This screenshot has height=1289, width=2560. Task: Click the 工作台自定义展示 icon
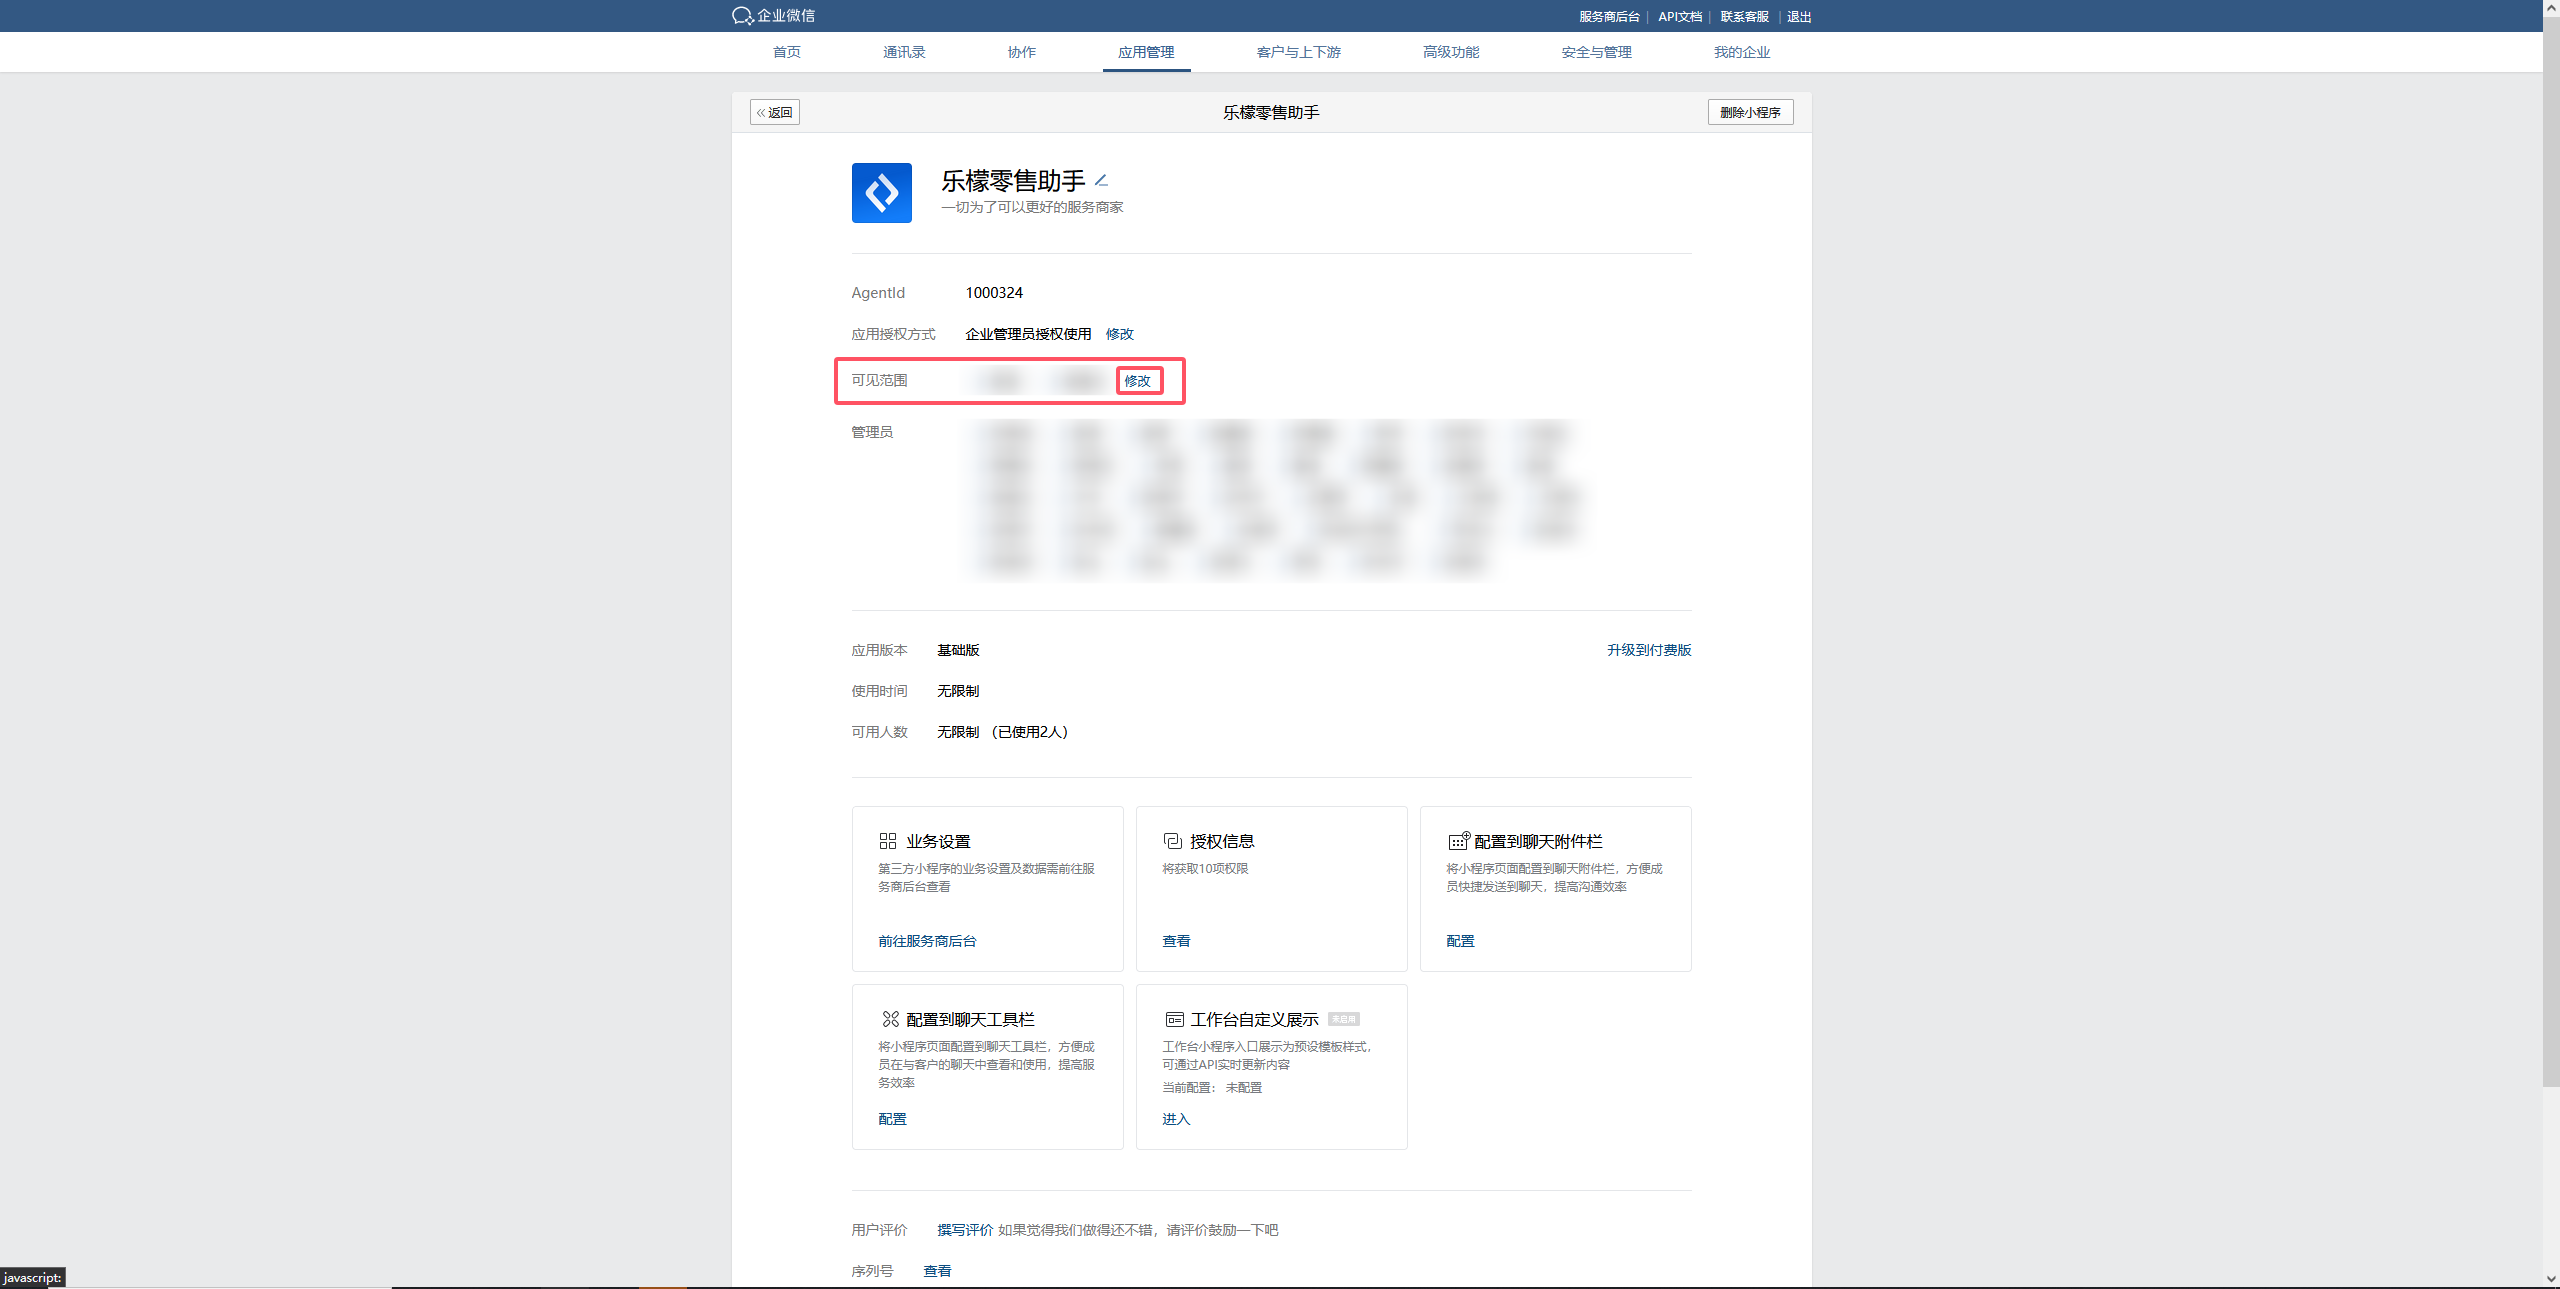click(x=1174, y=1019)
